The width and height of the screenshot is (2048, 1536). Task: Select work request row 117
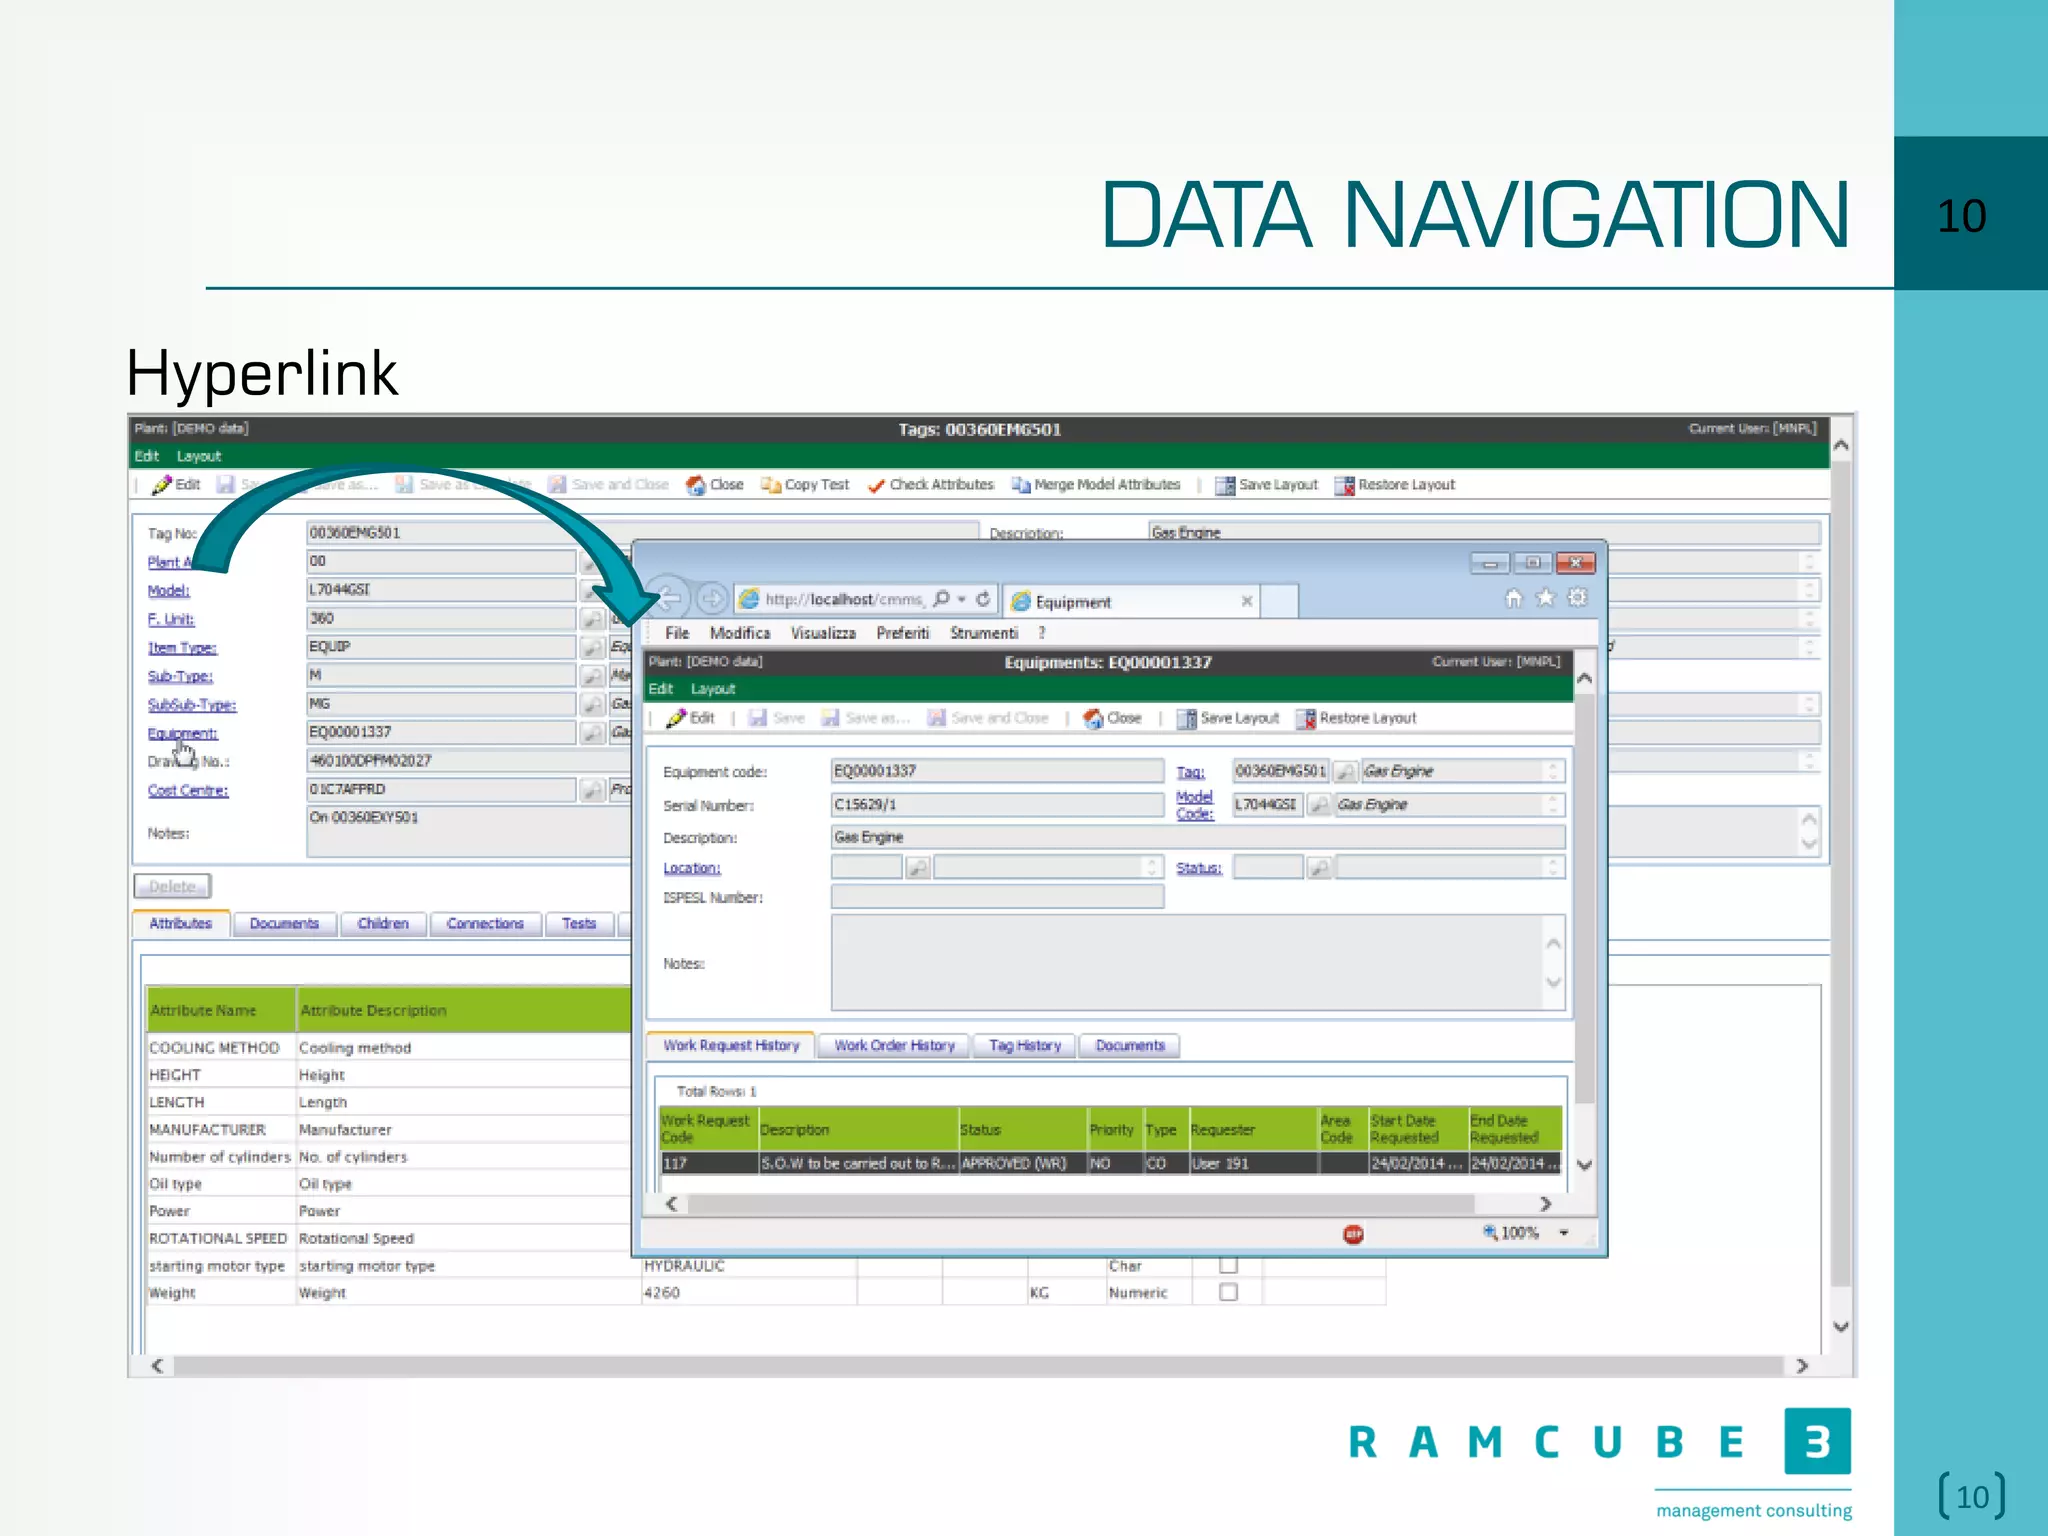[x=1110, y=1163]
